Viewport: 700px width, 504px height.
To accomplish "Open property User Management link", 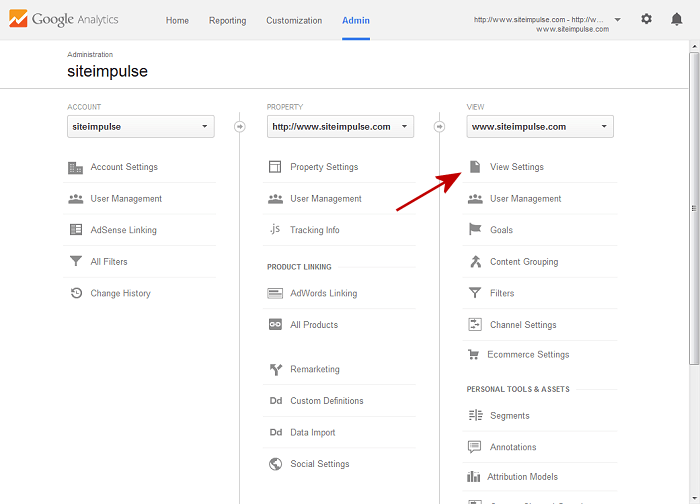I will point(326,199).
